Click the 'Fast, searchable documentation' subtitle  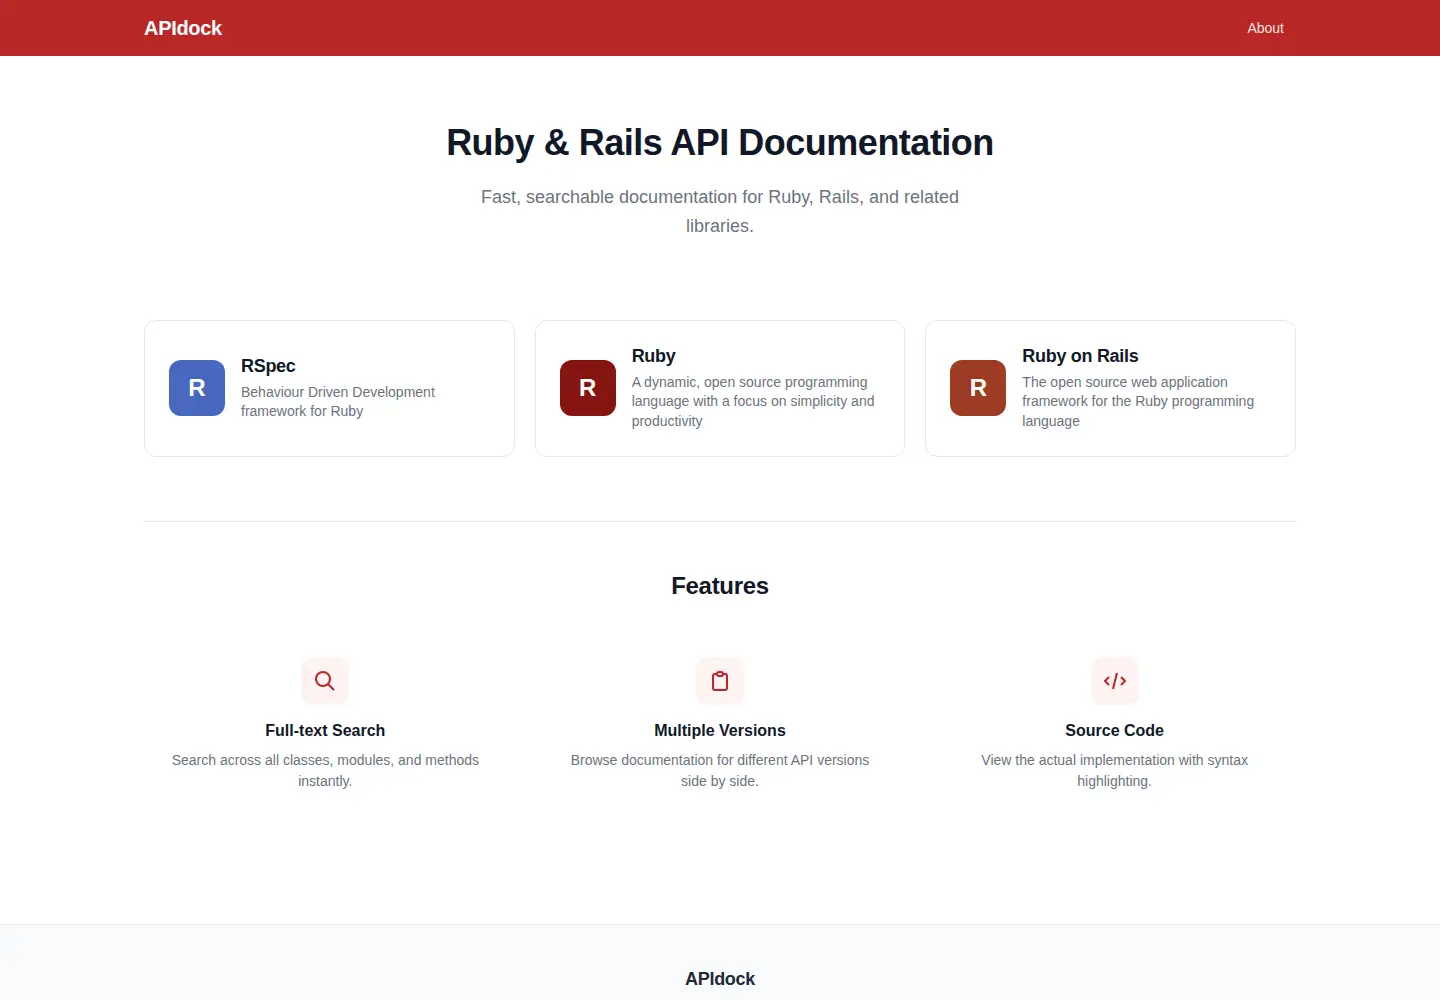coord(720,211)
